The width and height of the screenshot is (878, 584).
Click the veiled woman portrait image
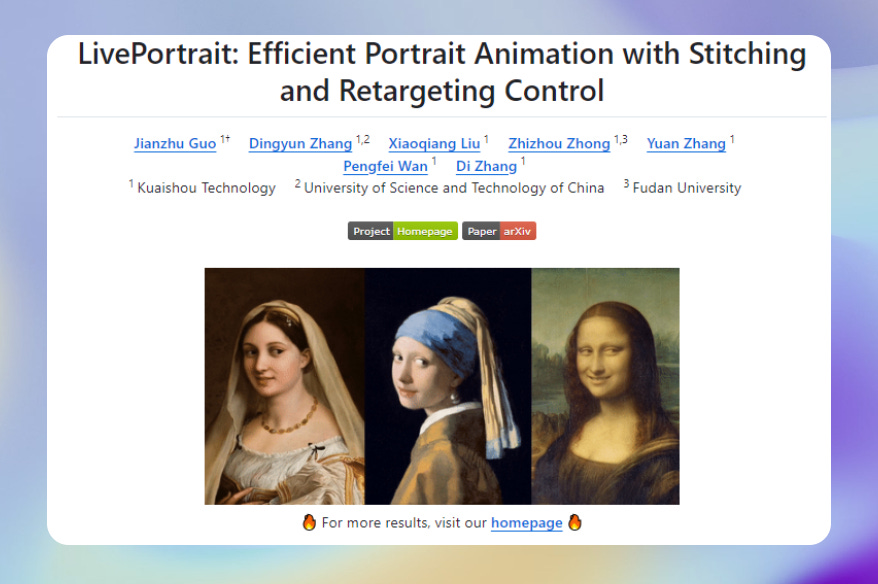[x=284, y=386]
